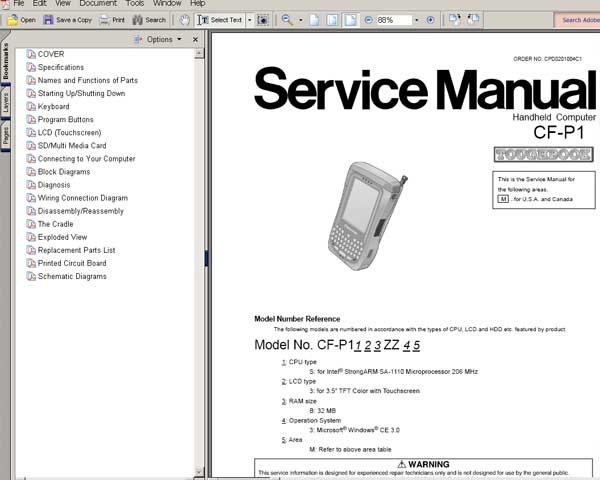The width and height of the screenshot is (600, 480).
Task: Click bookmarks pane scroll down arrow
Action: [x=199, y=472]
